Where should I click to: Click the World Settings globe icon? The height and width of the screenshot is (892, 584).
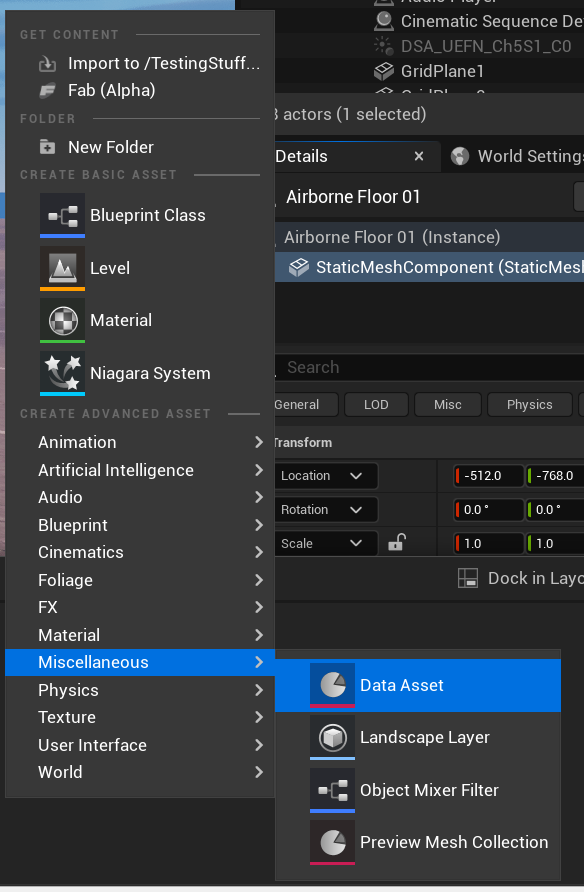click(x=460, y=156)
